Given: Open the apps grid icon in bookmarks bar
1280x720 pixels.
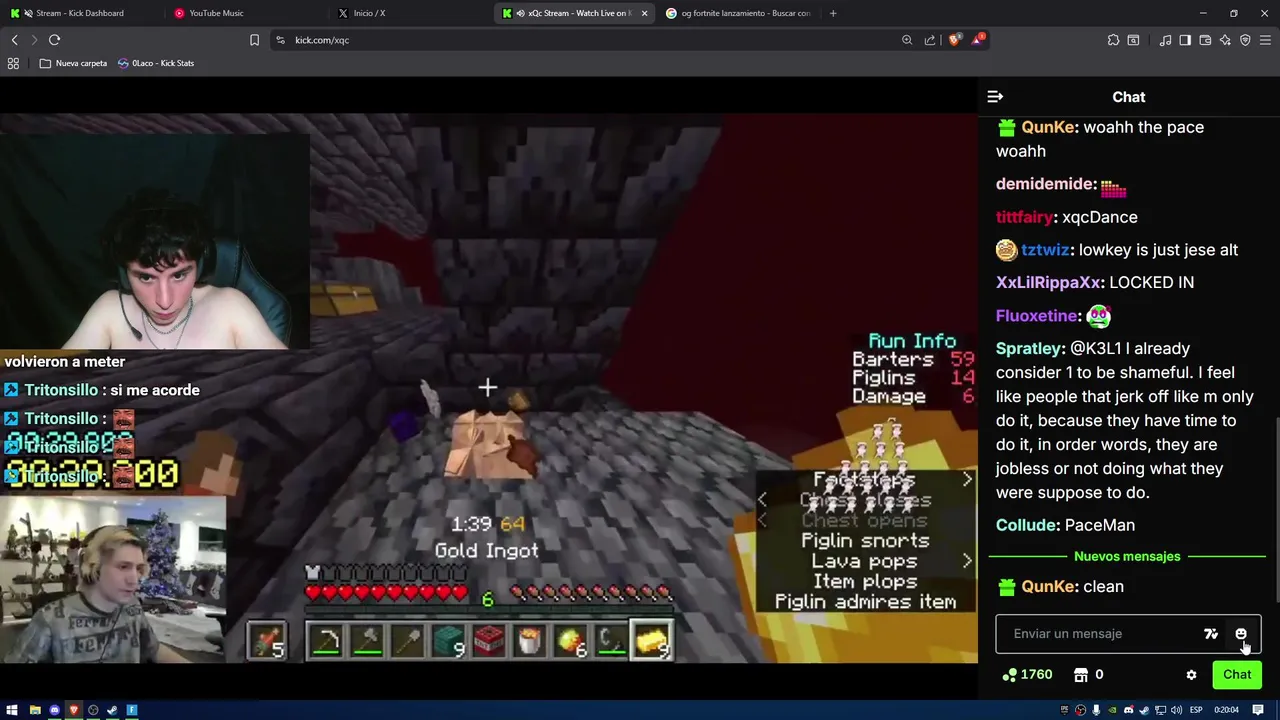Looking at the screenshot, I should (x=13, y=63).
